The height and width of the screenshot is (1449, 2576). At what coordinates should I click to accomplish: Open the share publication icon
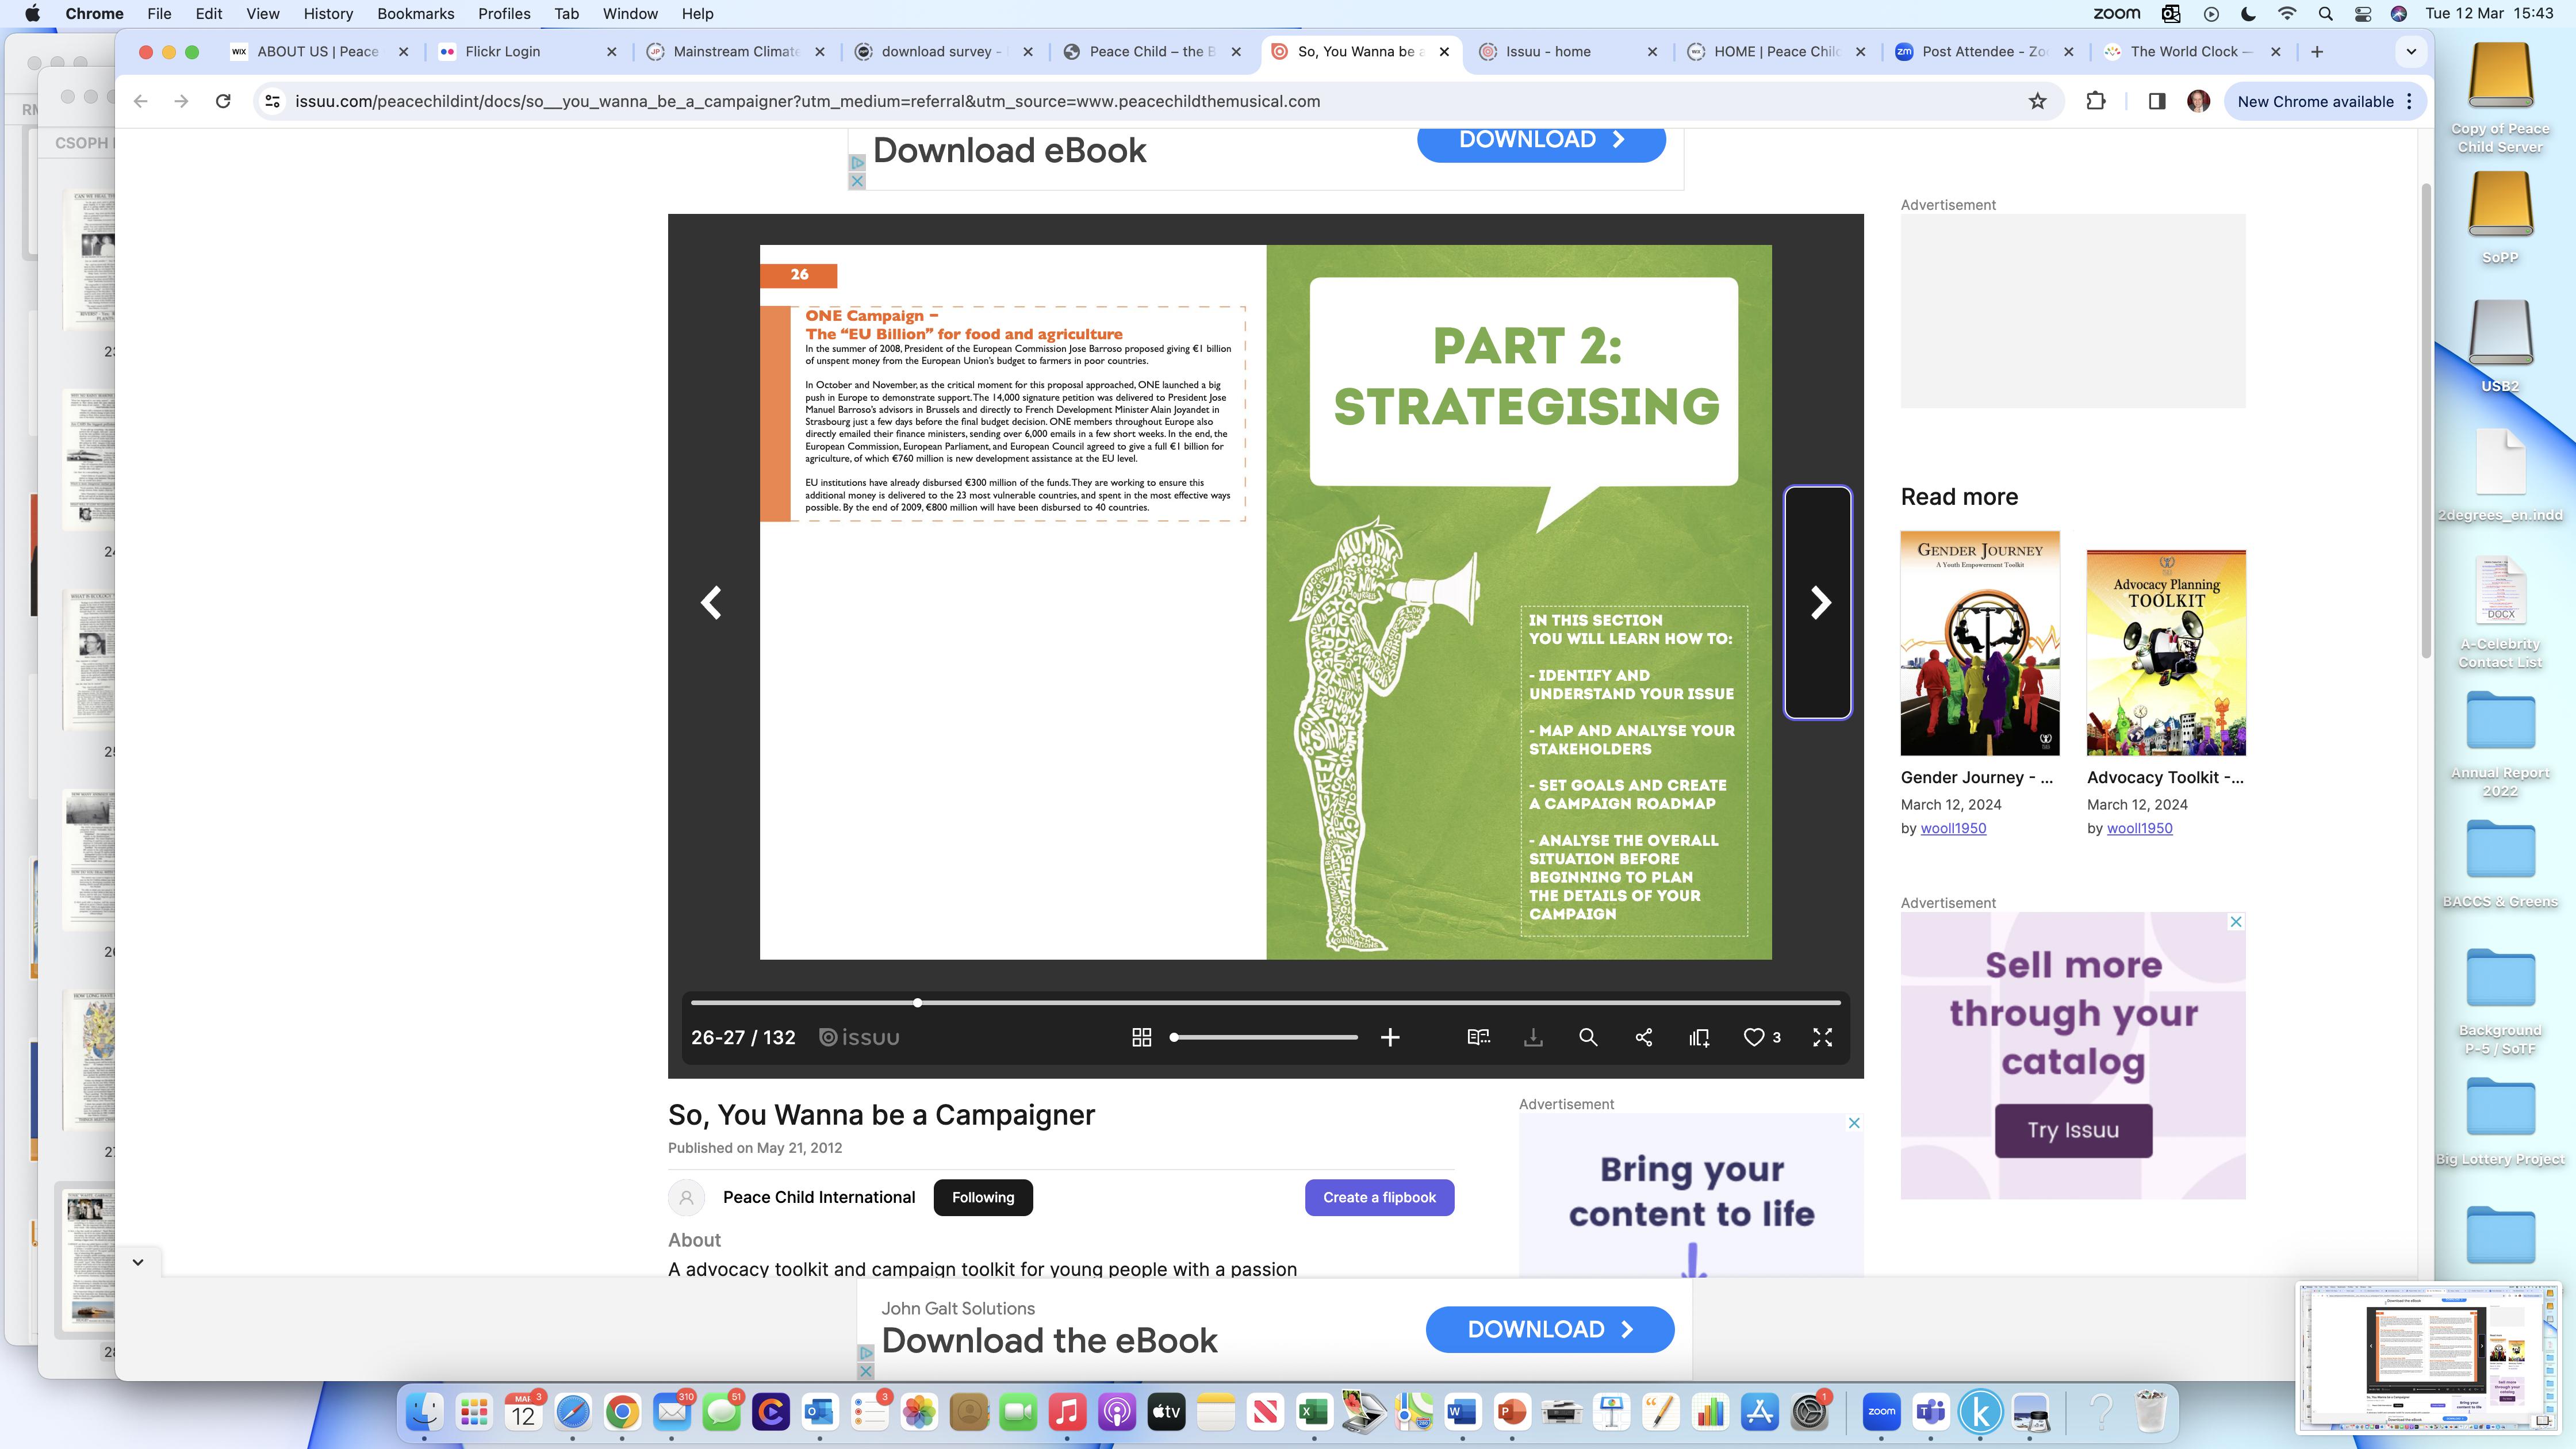point(1643,1037)
